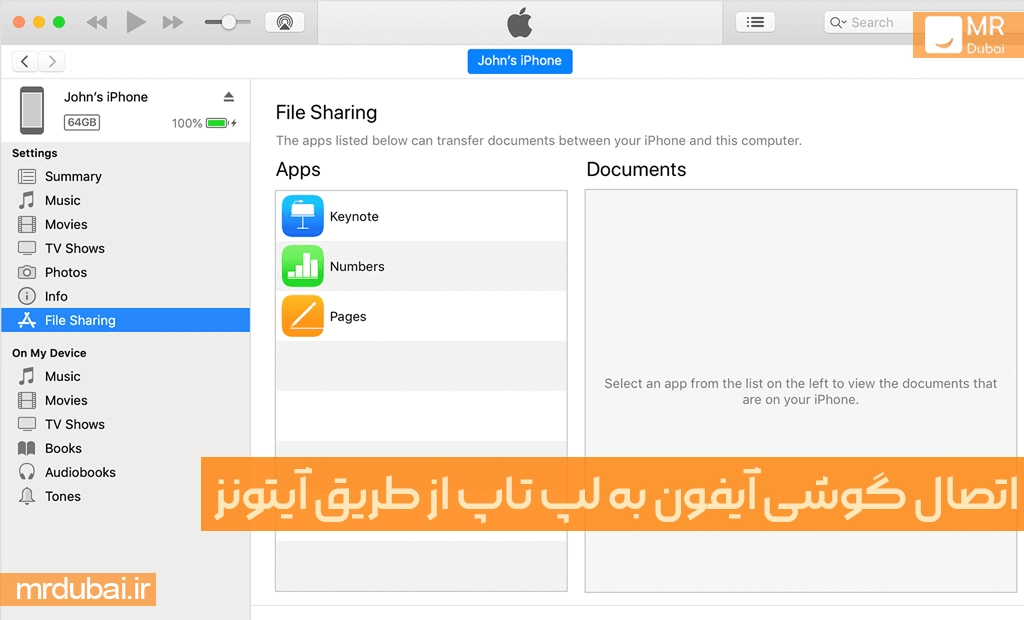1024x620 pixels.
Task: Click the play button
Action: pyautogui.click(x=136, y=22)
